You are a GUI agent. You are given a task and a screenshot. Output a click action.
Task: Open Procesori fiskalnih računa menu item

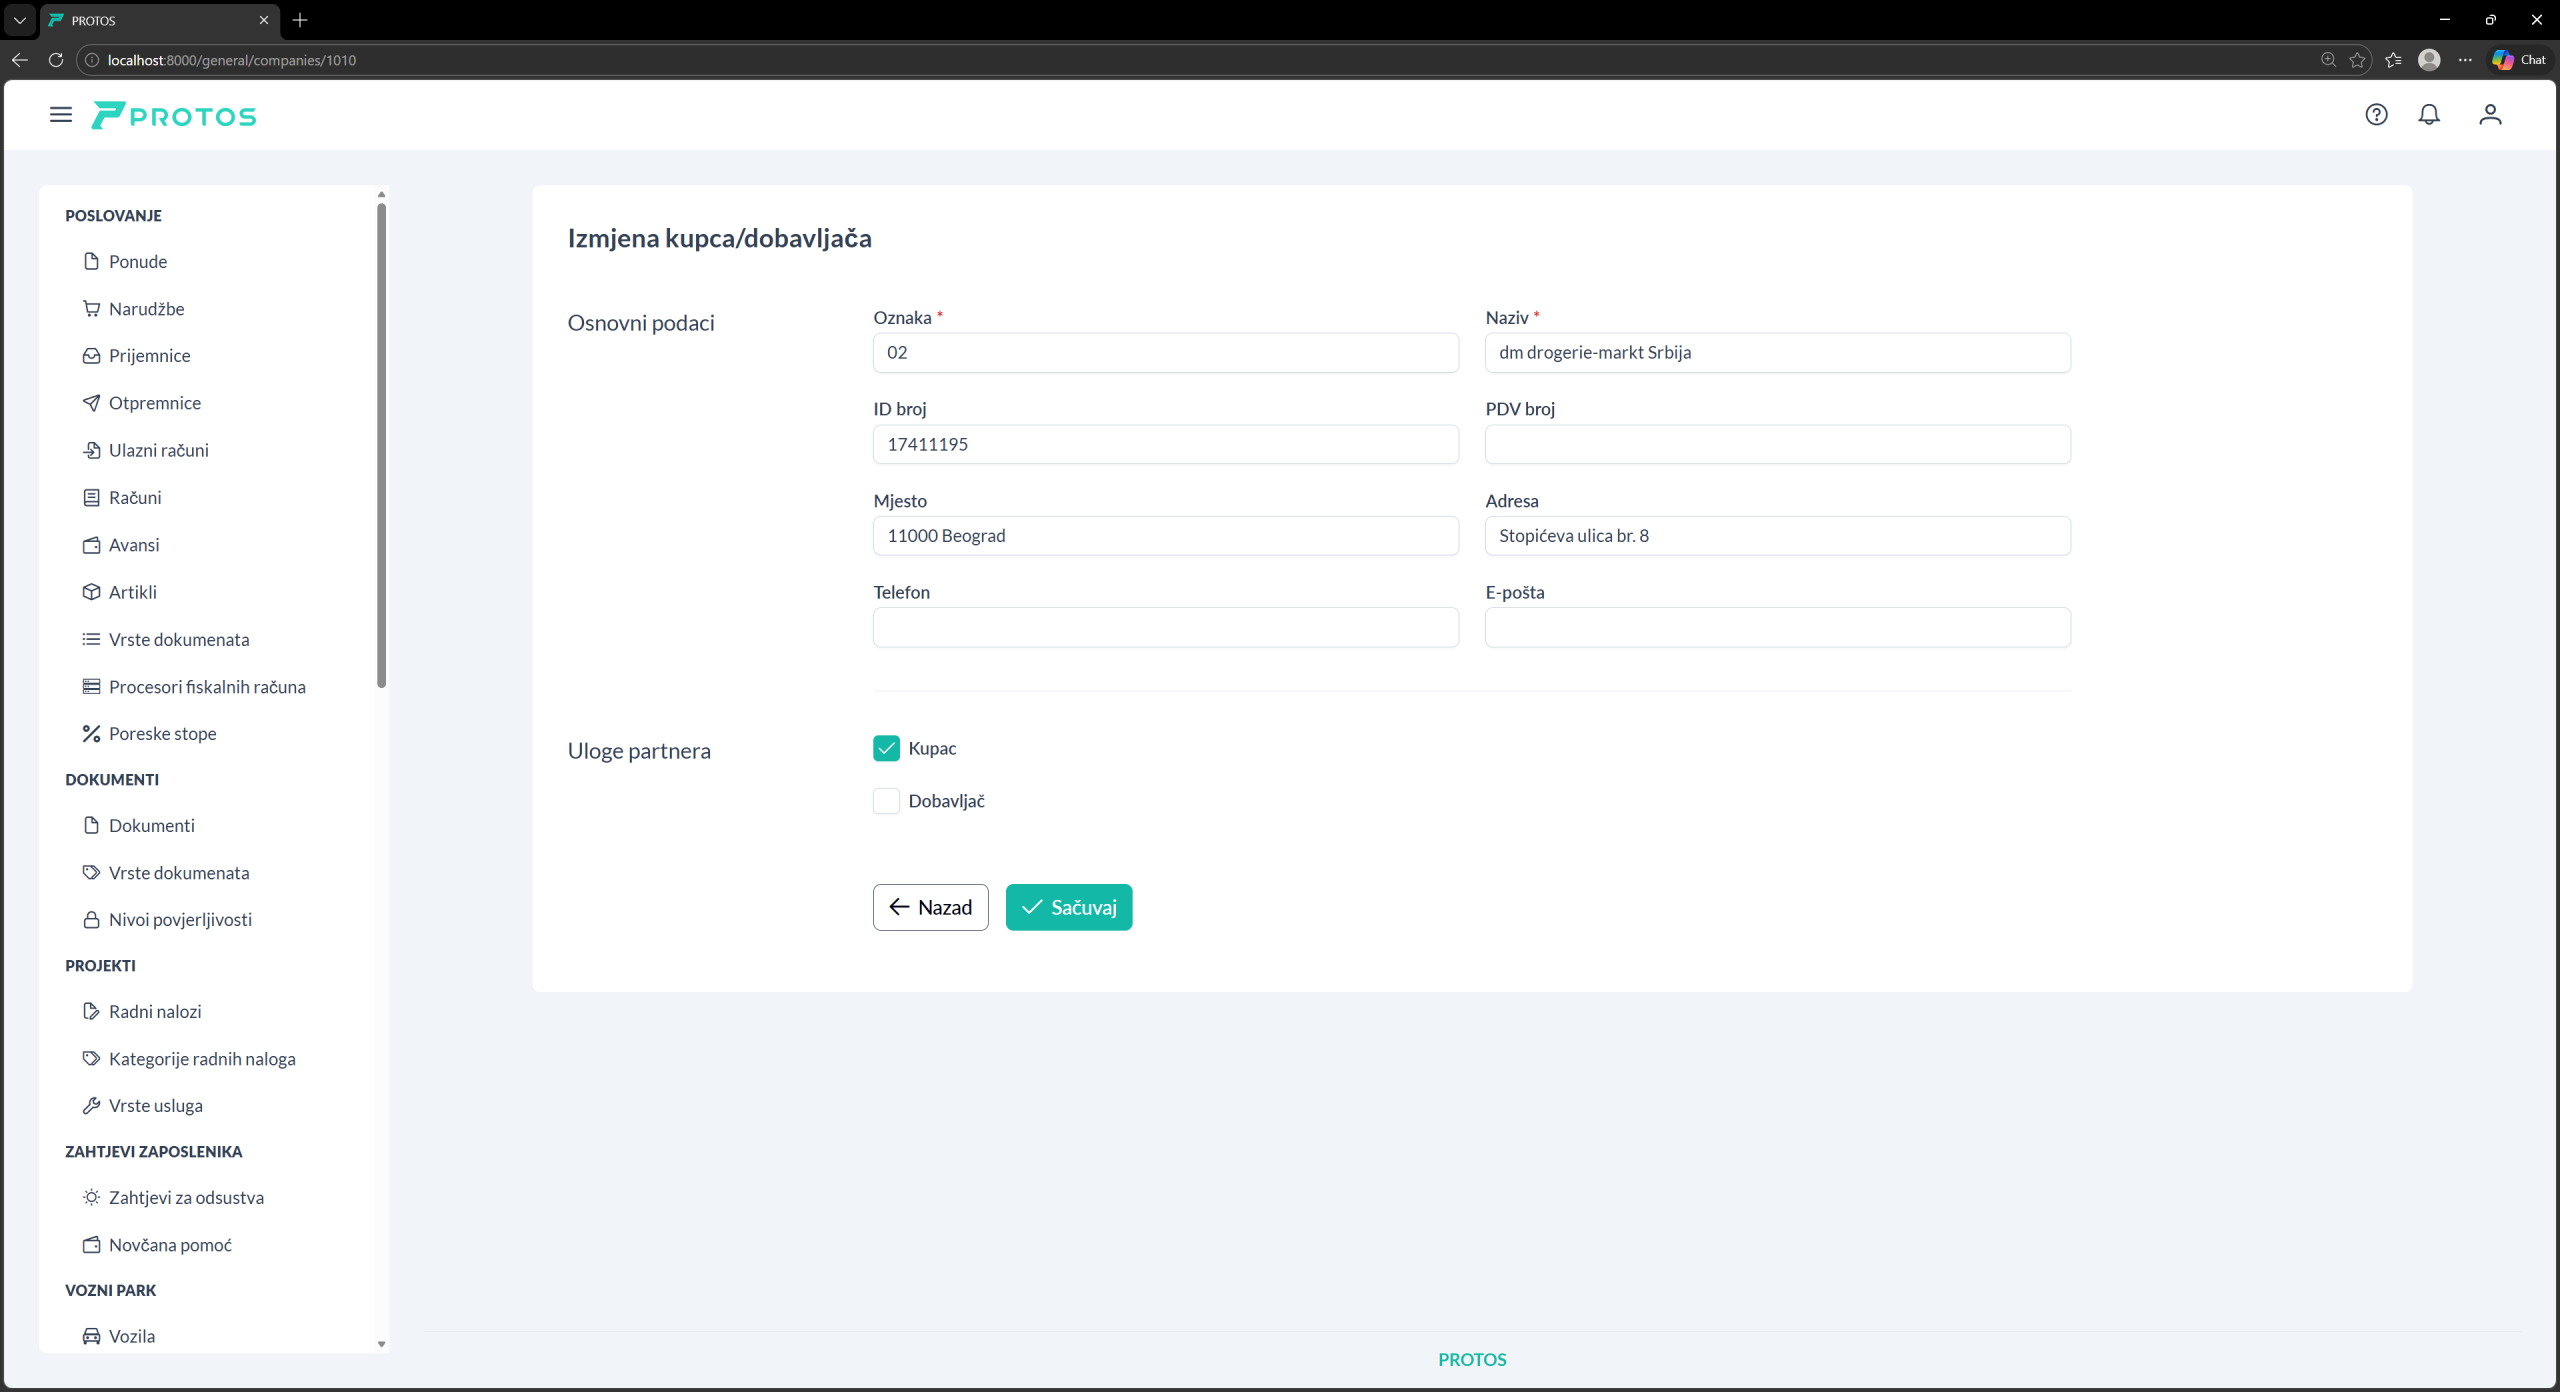207,687
